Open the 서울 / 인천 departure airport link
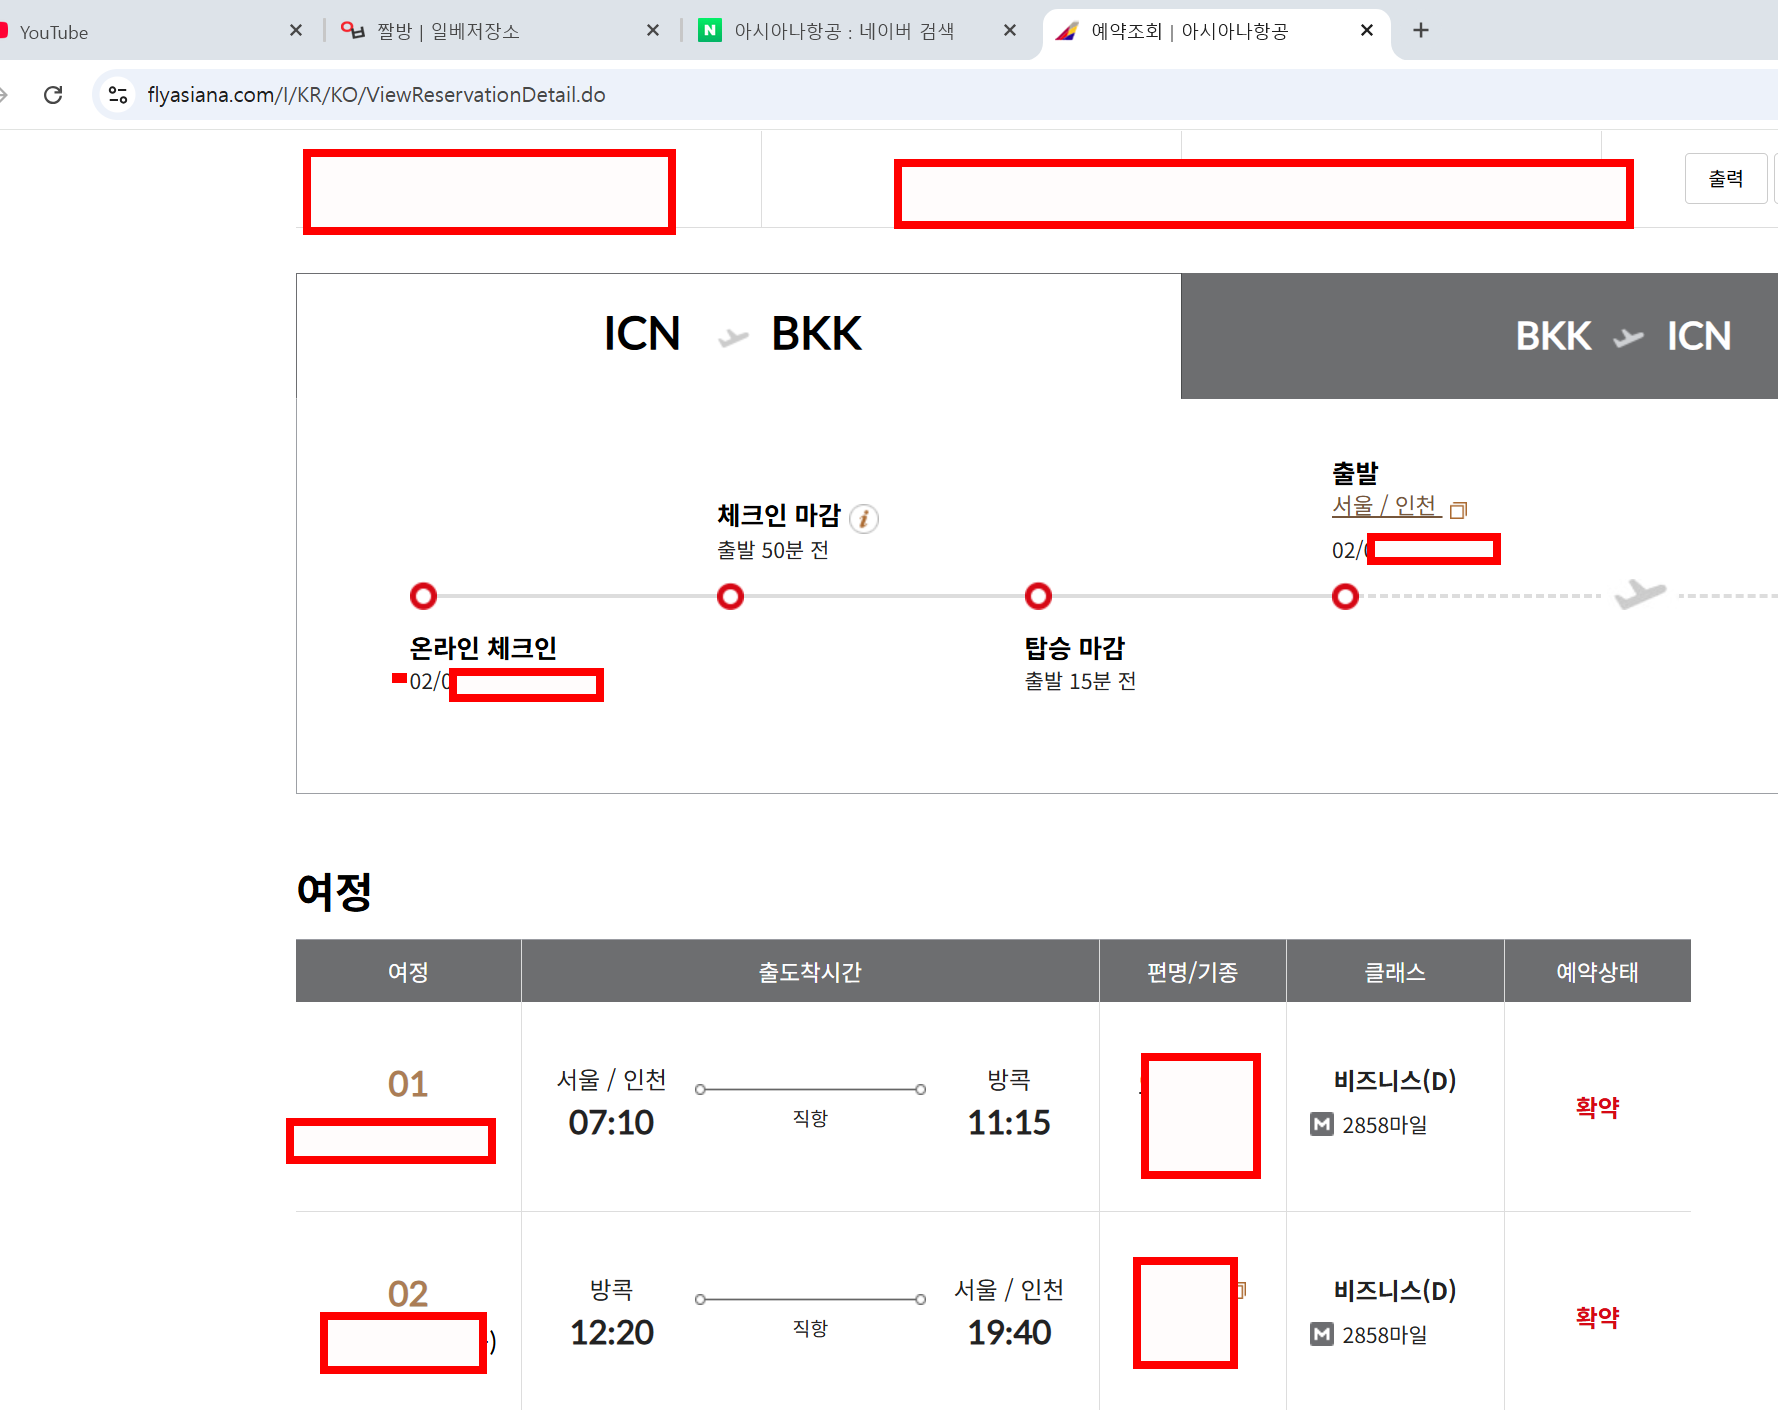The image size is (1778, 1410). coord(1384,506)
